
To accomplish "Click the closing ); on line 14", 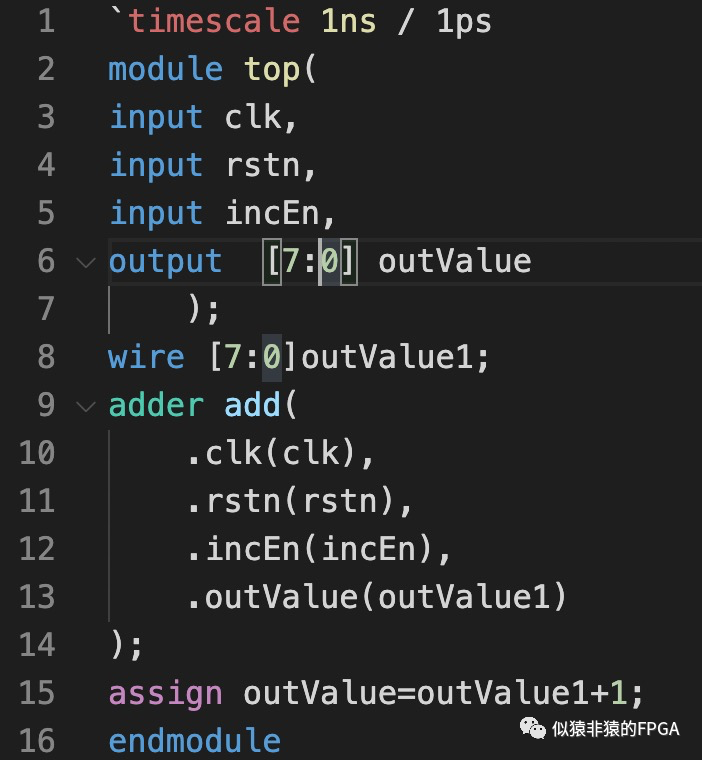I will [x=127, y=646].
